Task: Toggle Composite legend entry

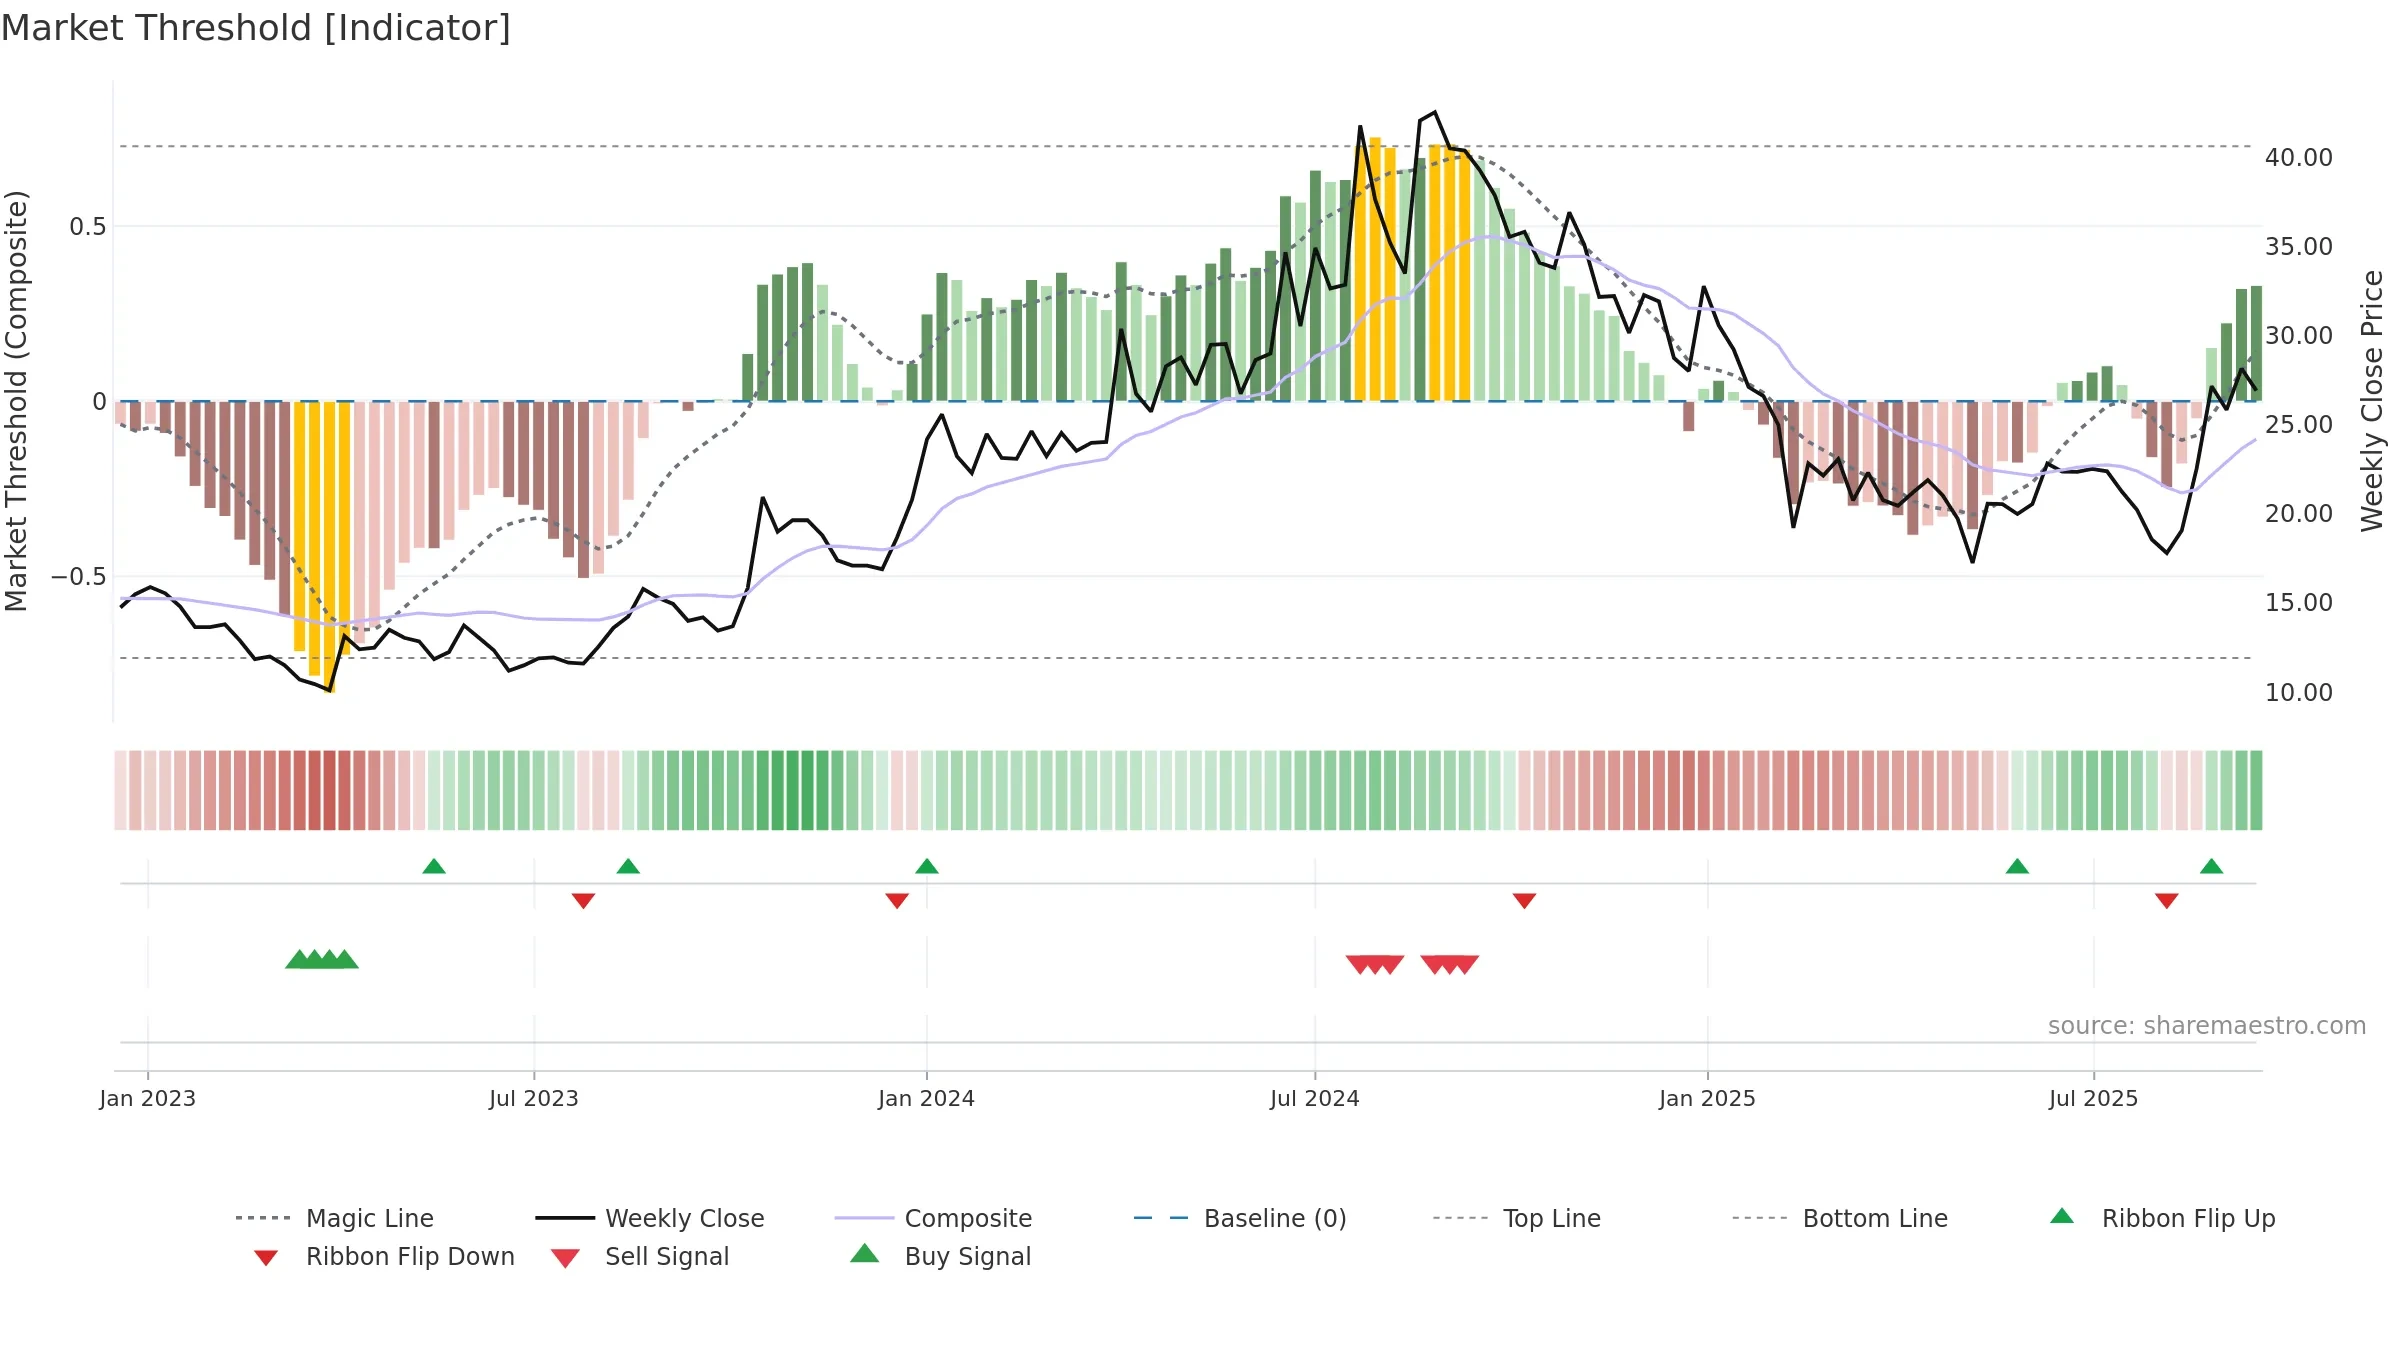Action: (x=933, y=1218)
